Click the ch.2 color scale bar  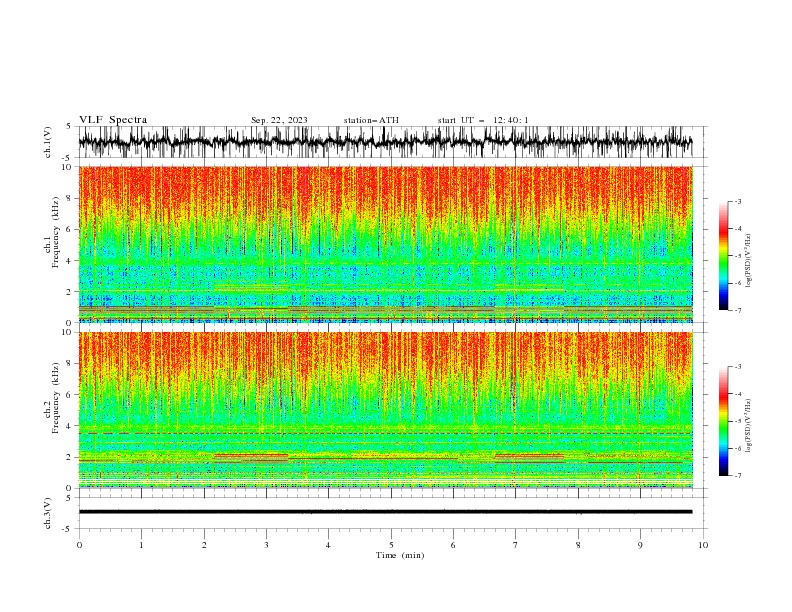pos(724,421)
